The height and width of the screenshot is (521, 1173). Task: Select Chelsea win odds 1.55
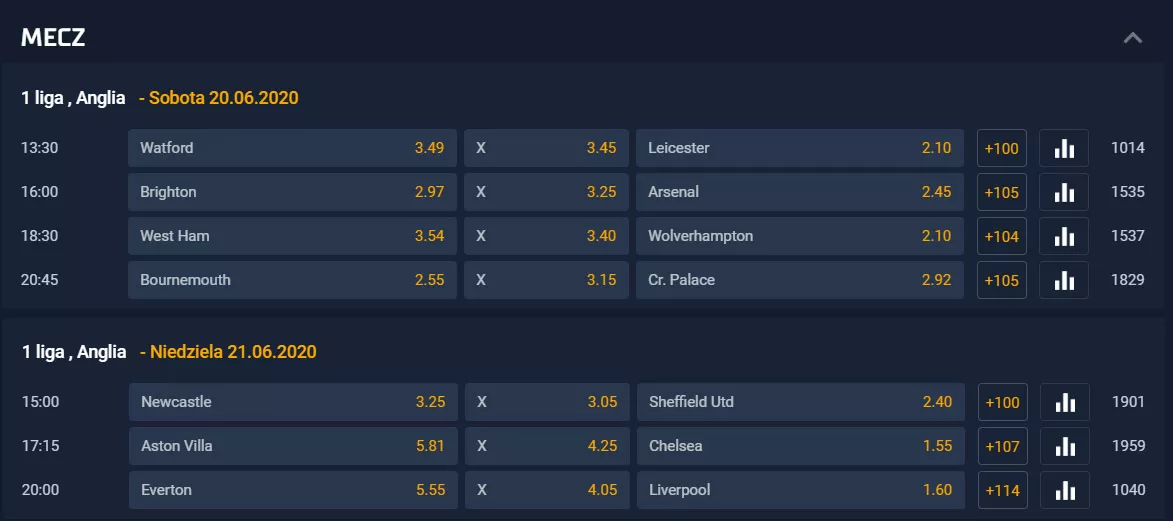tap(800, 446)
